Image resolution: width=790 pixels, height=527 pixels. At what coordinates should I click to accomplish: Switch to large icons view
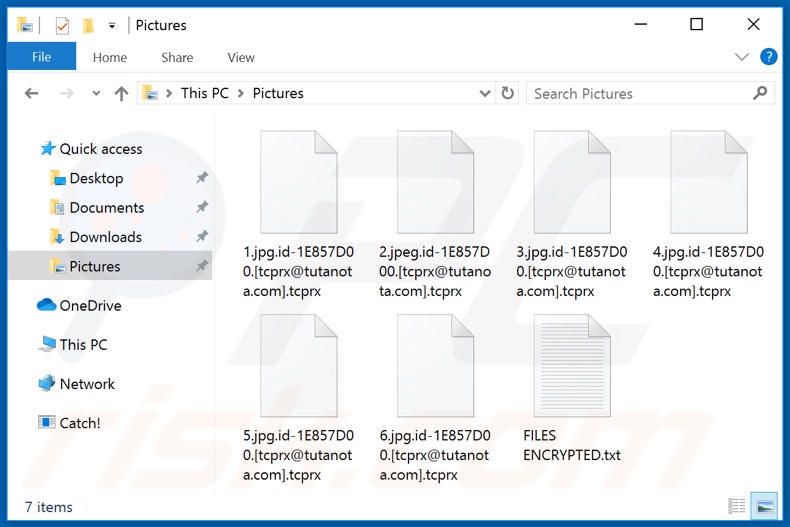(x=763, y=507)
